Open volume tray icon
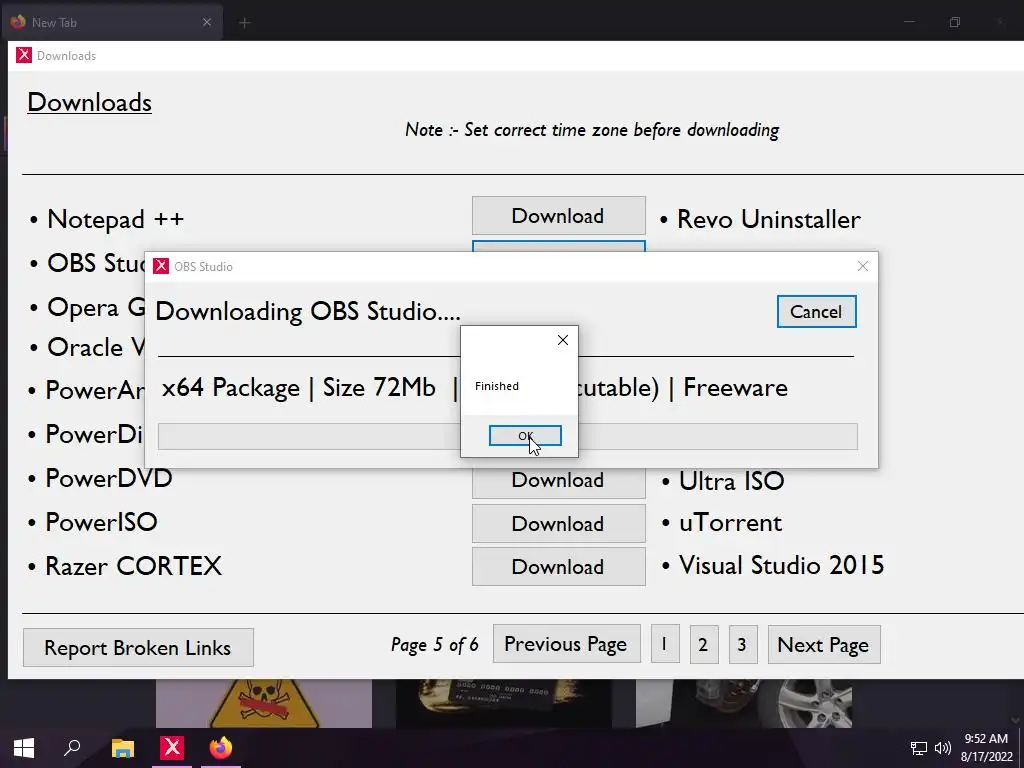 [x=942, y=748]
